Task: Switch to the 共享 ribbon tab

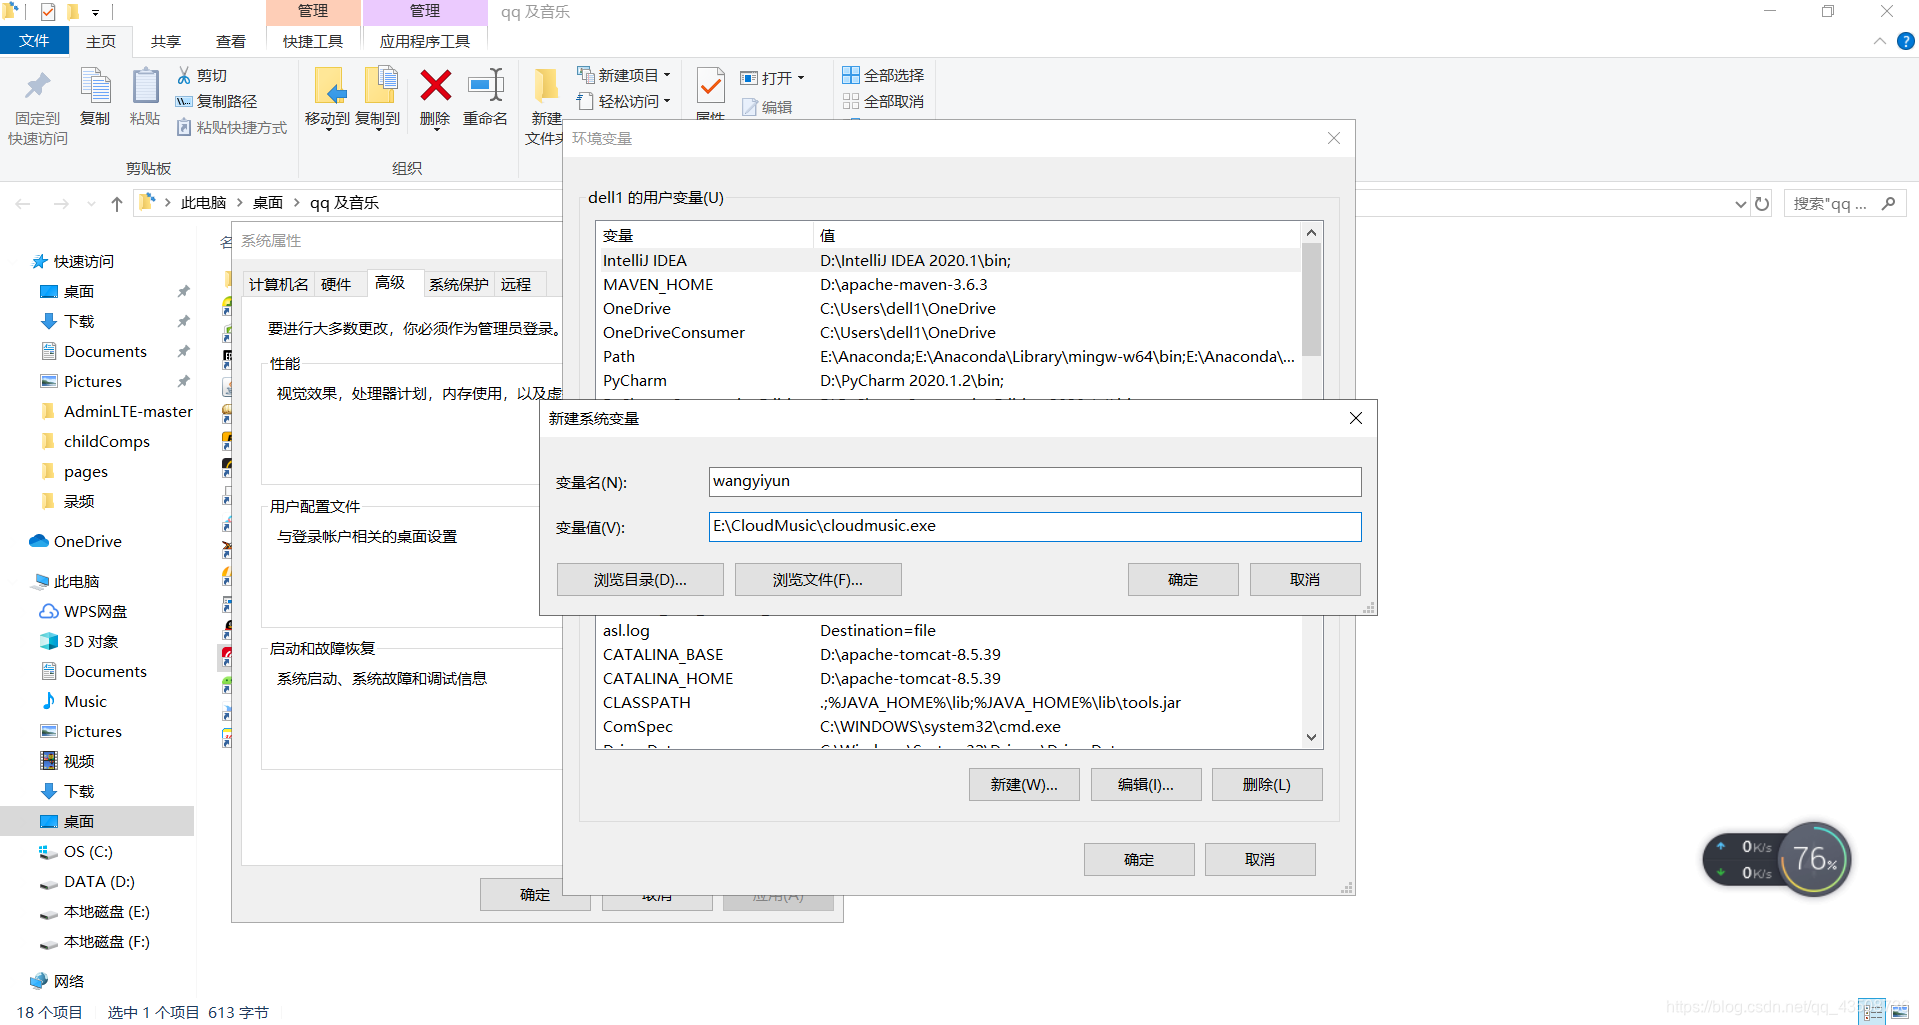Action: coord(166,41)
